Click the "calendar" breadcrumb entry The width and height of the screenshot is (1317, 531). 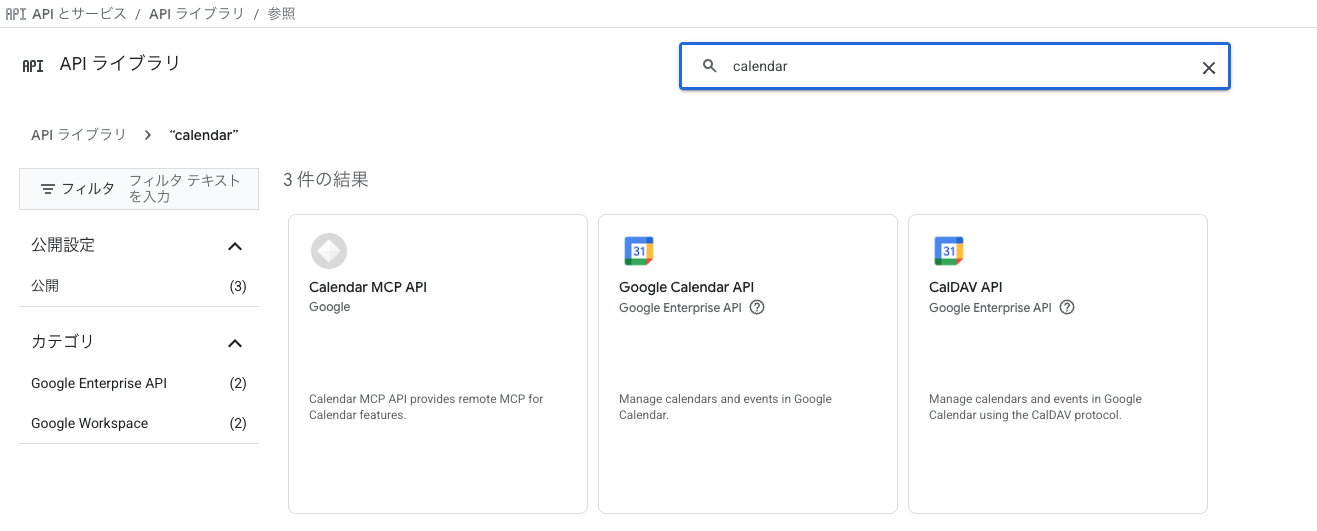coord(204,135)
